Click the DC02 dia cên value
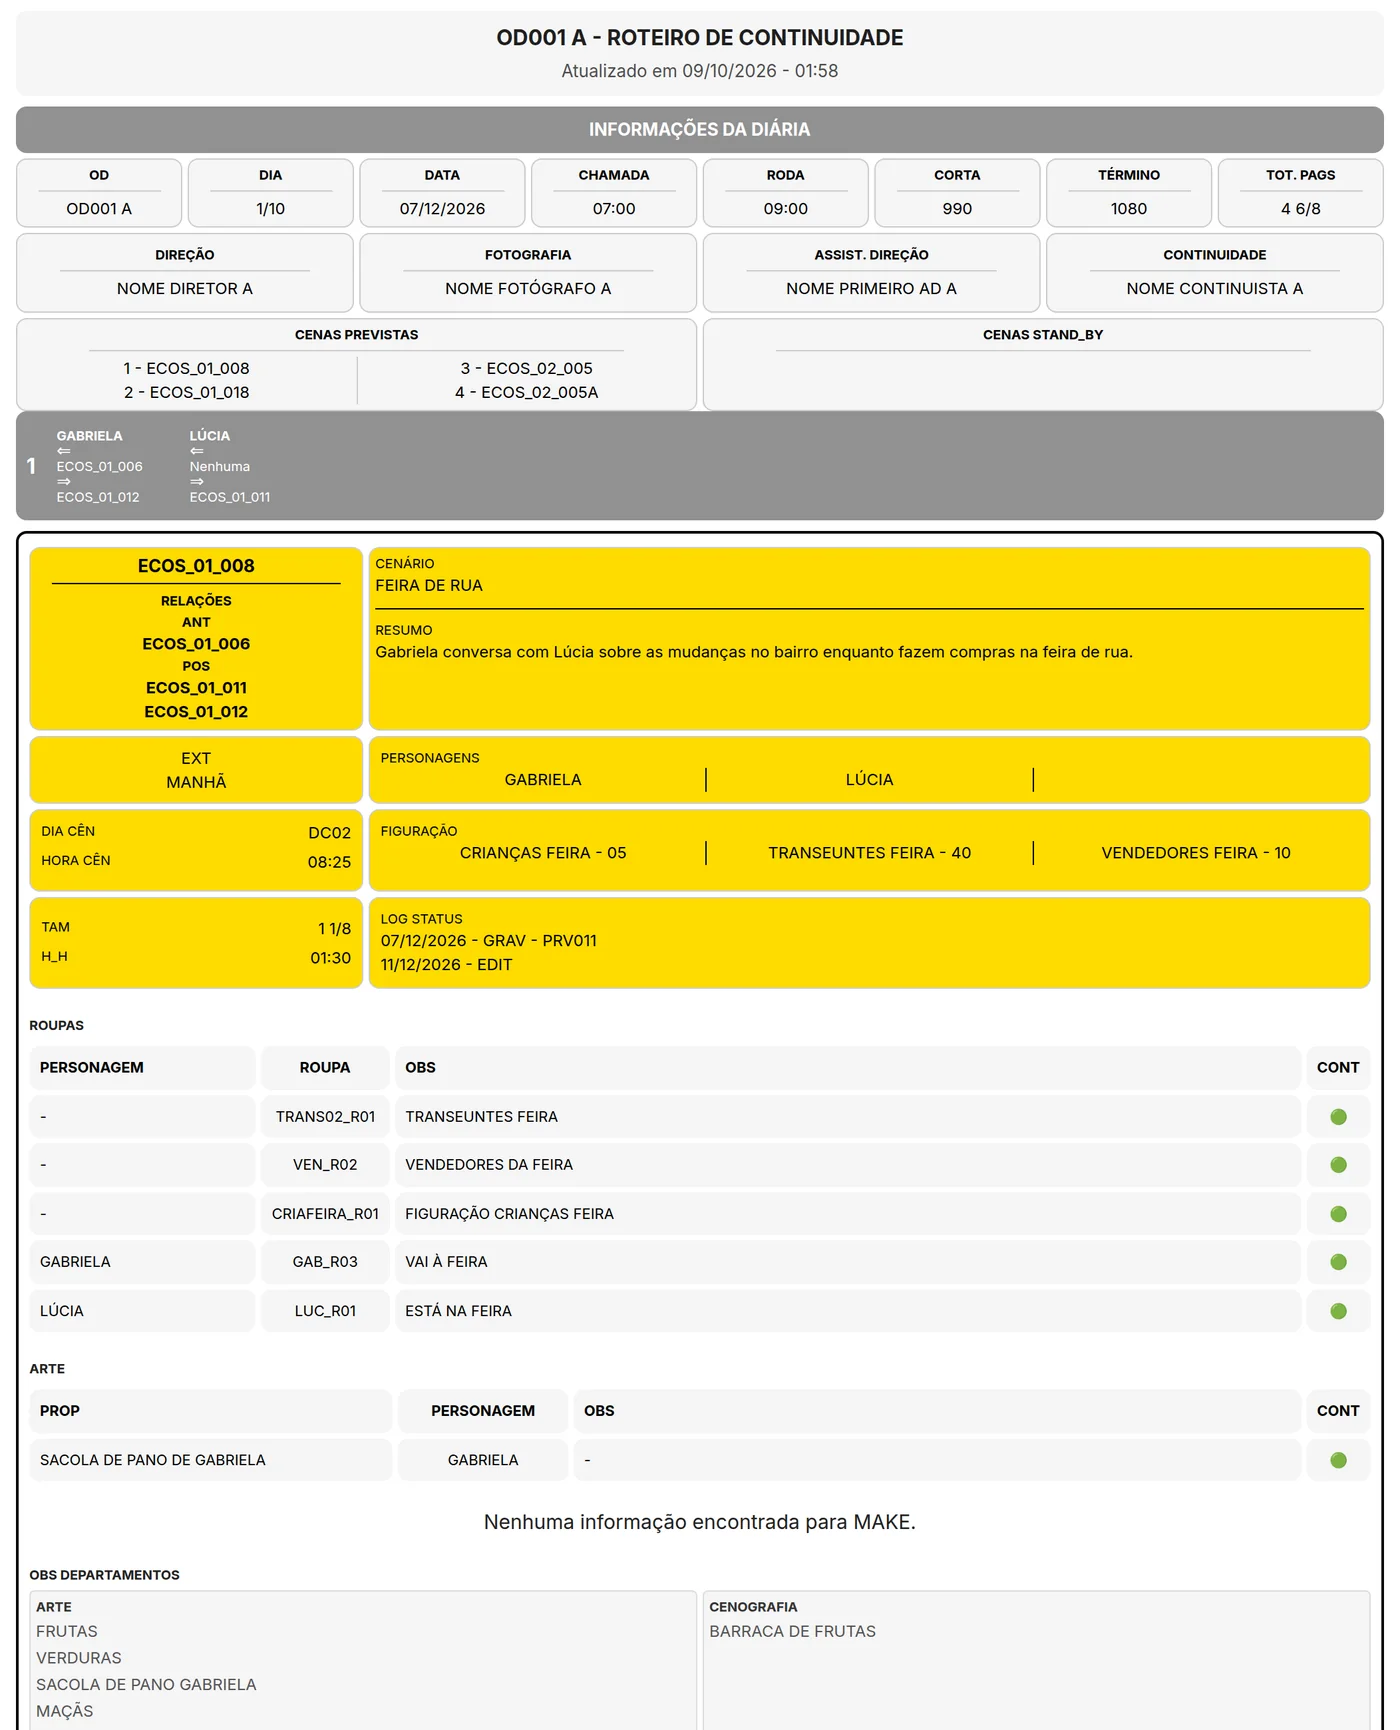Image resolution: width=1400 pixels, height=1730 pixels. [329, 833]
